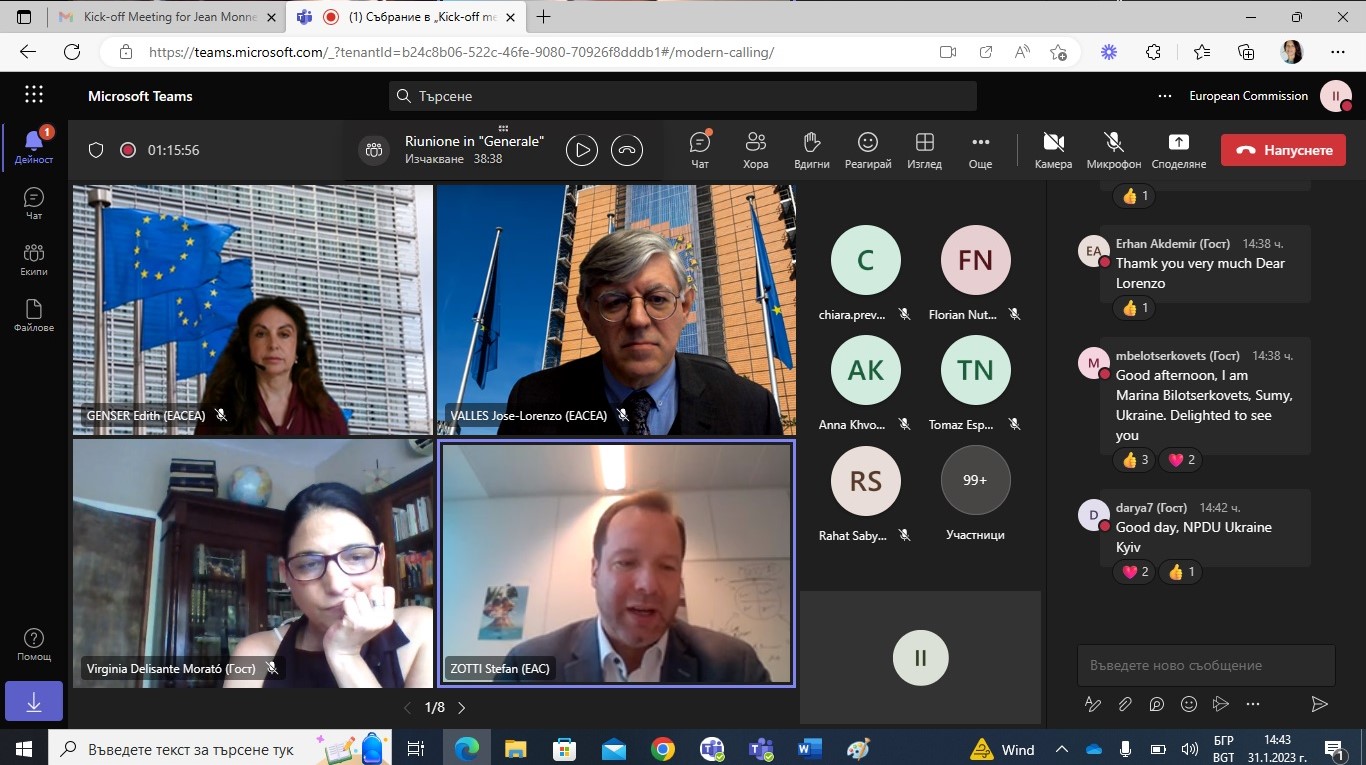Open the More (Още) actions menu

980,150
